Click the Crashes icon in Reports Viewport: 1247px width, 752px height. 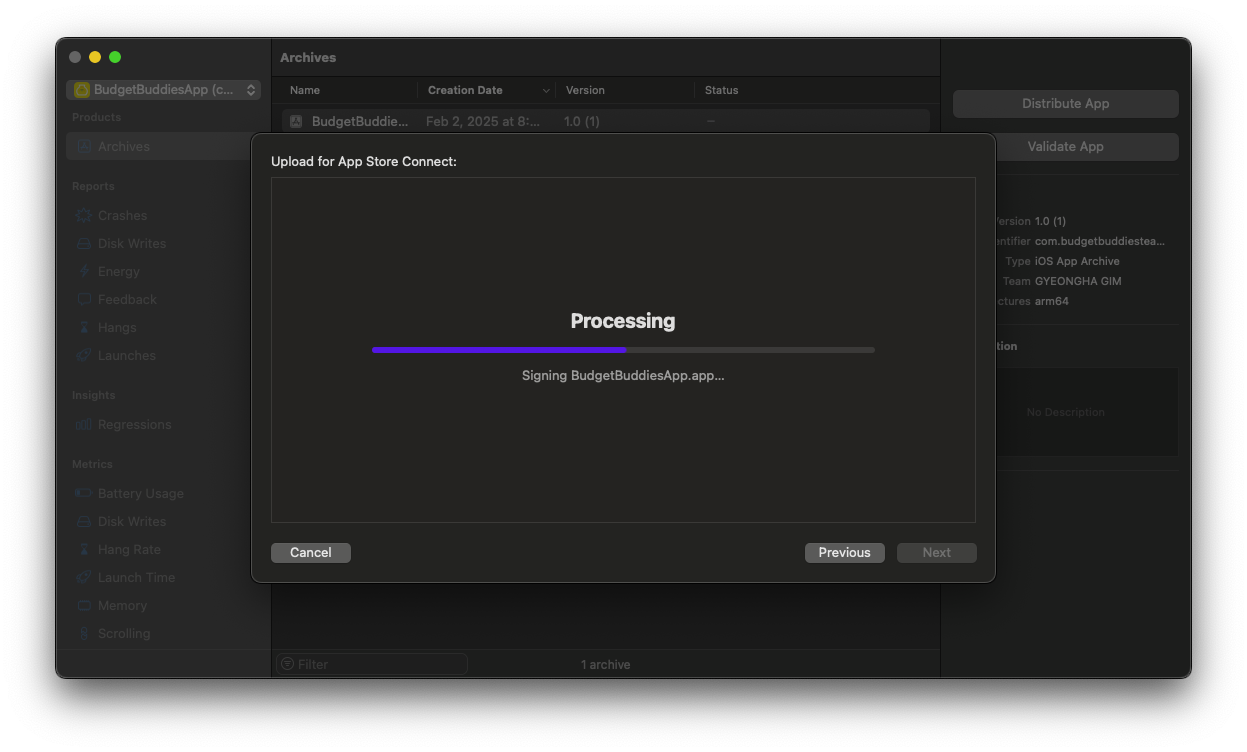(84, 215)
